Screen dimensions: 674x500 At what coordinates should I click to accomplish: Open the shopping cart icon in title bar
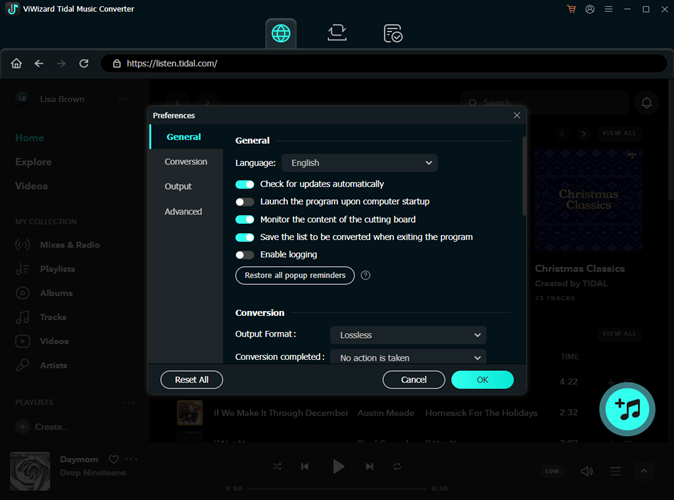(571, 9)
